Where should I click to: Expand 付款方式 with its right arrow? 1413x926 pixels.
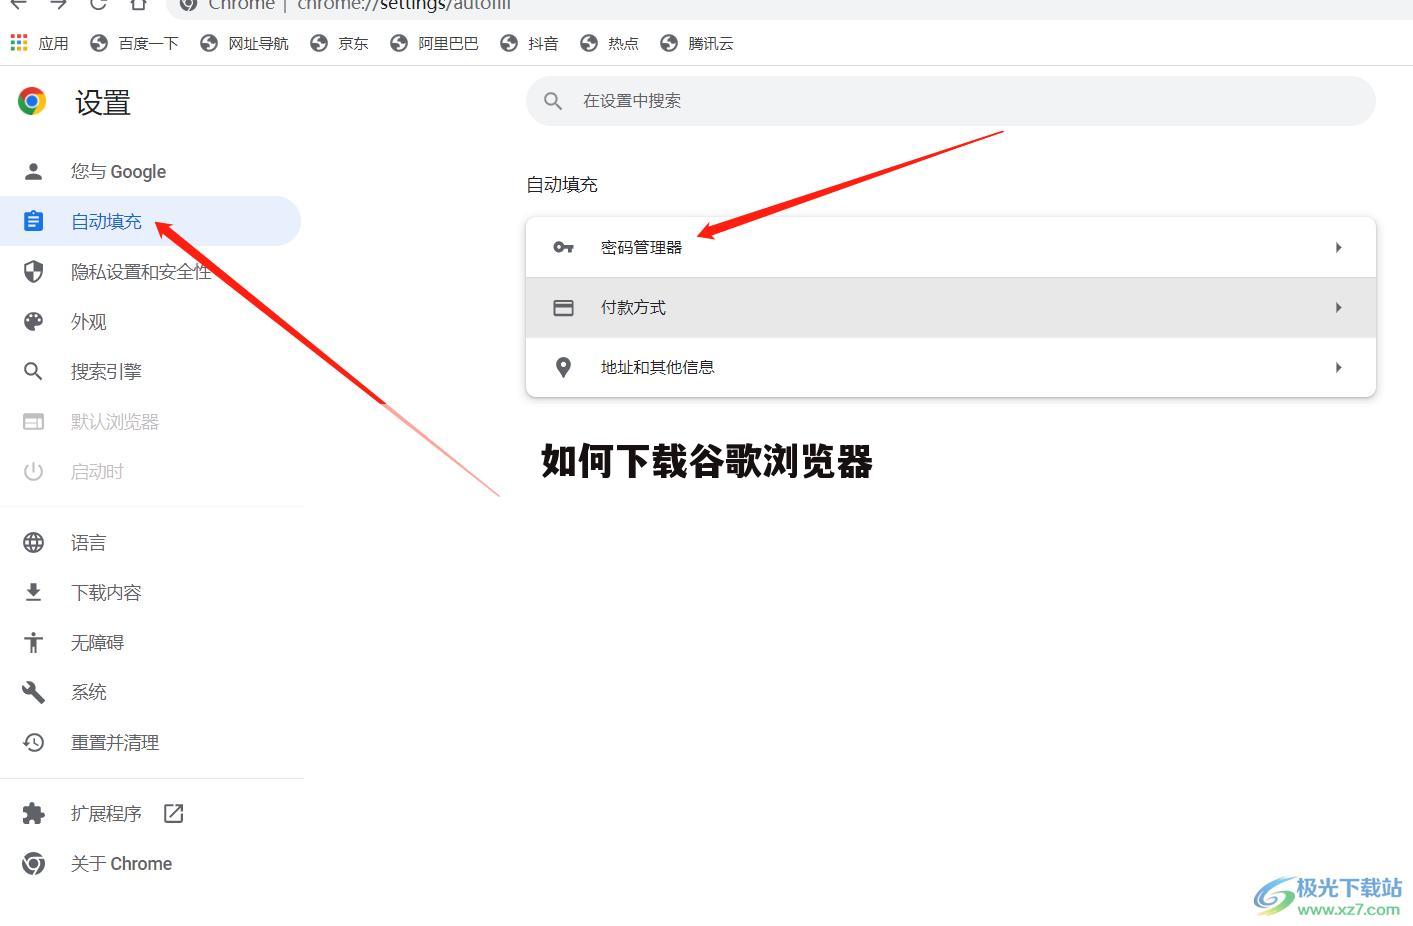tap(1338, 307)
